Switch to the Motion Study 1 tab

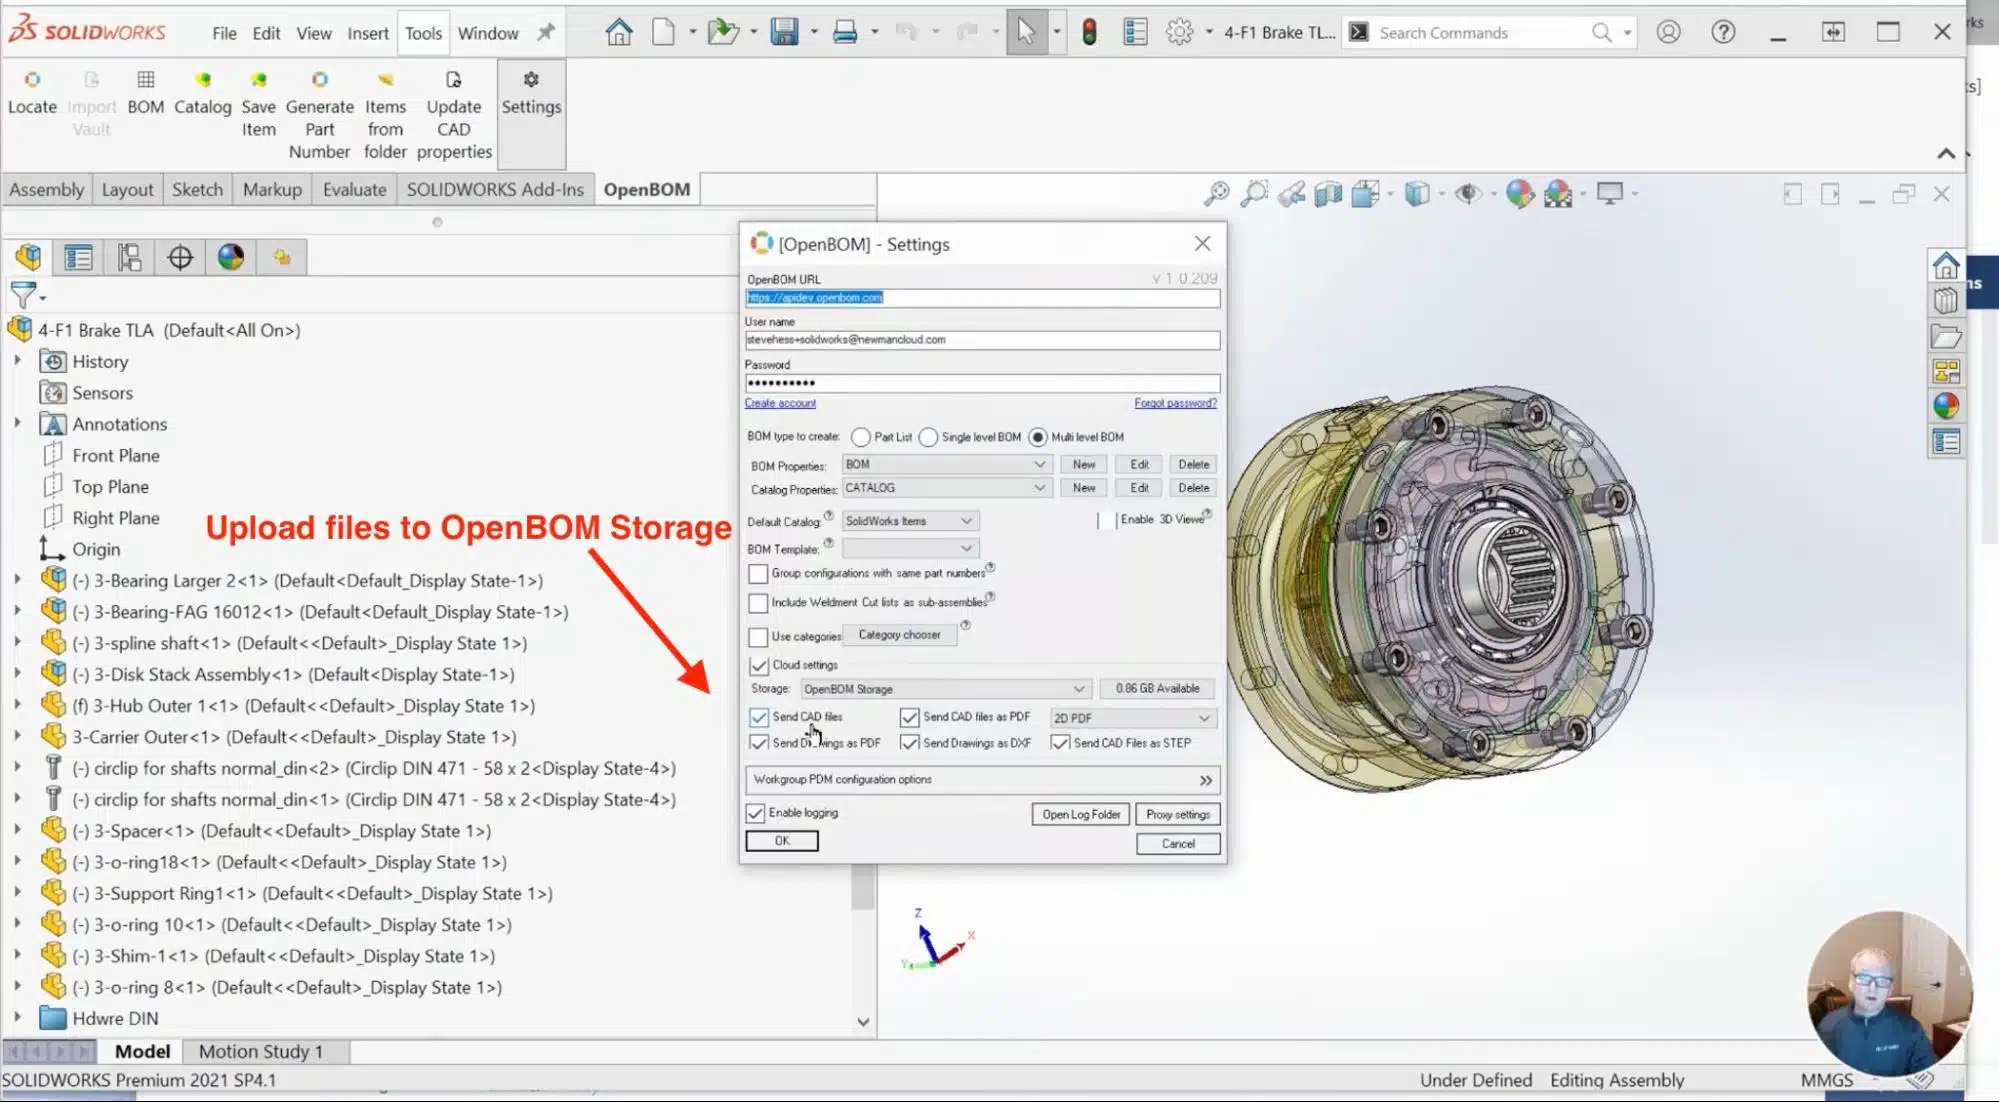260,1051
